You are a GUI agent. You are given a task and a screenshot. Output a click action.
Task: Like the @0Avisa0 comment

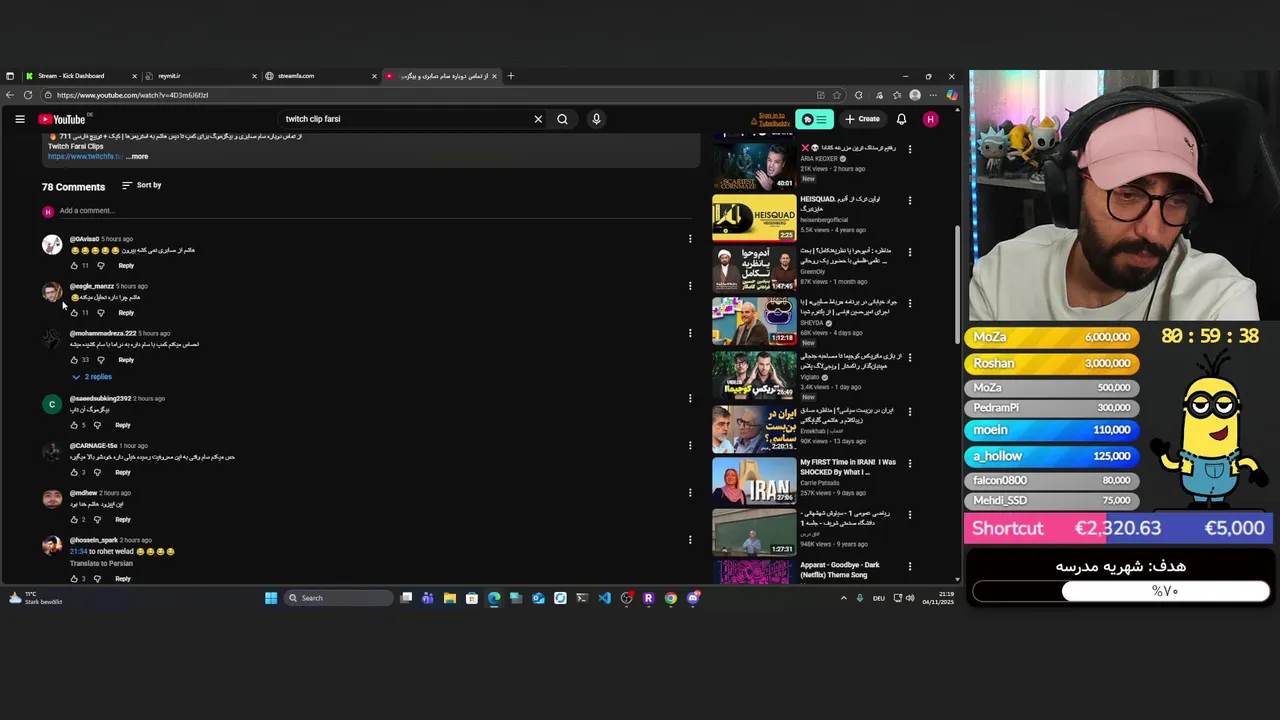click(x=74, y=266)
